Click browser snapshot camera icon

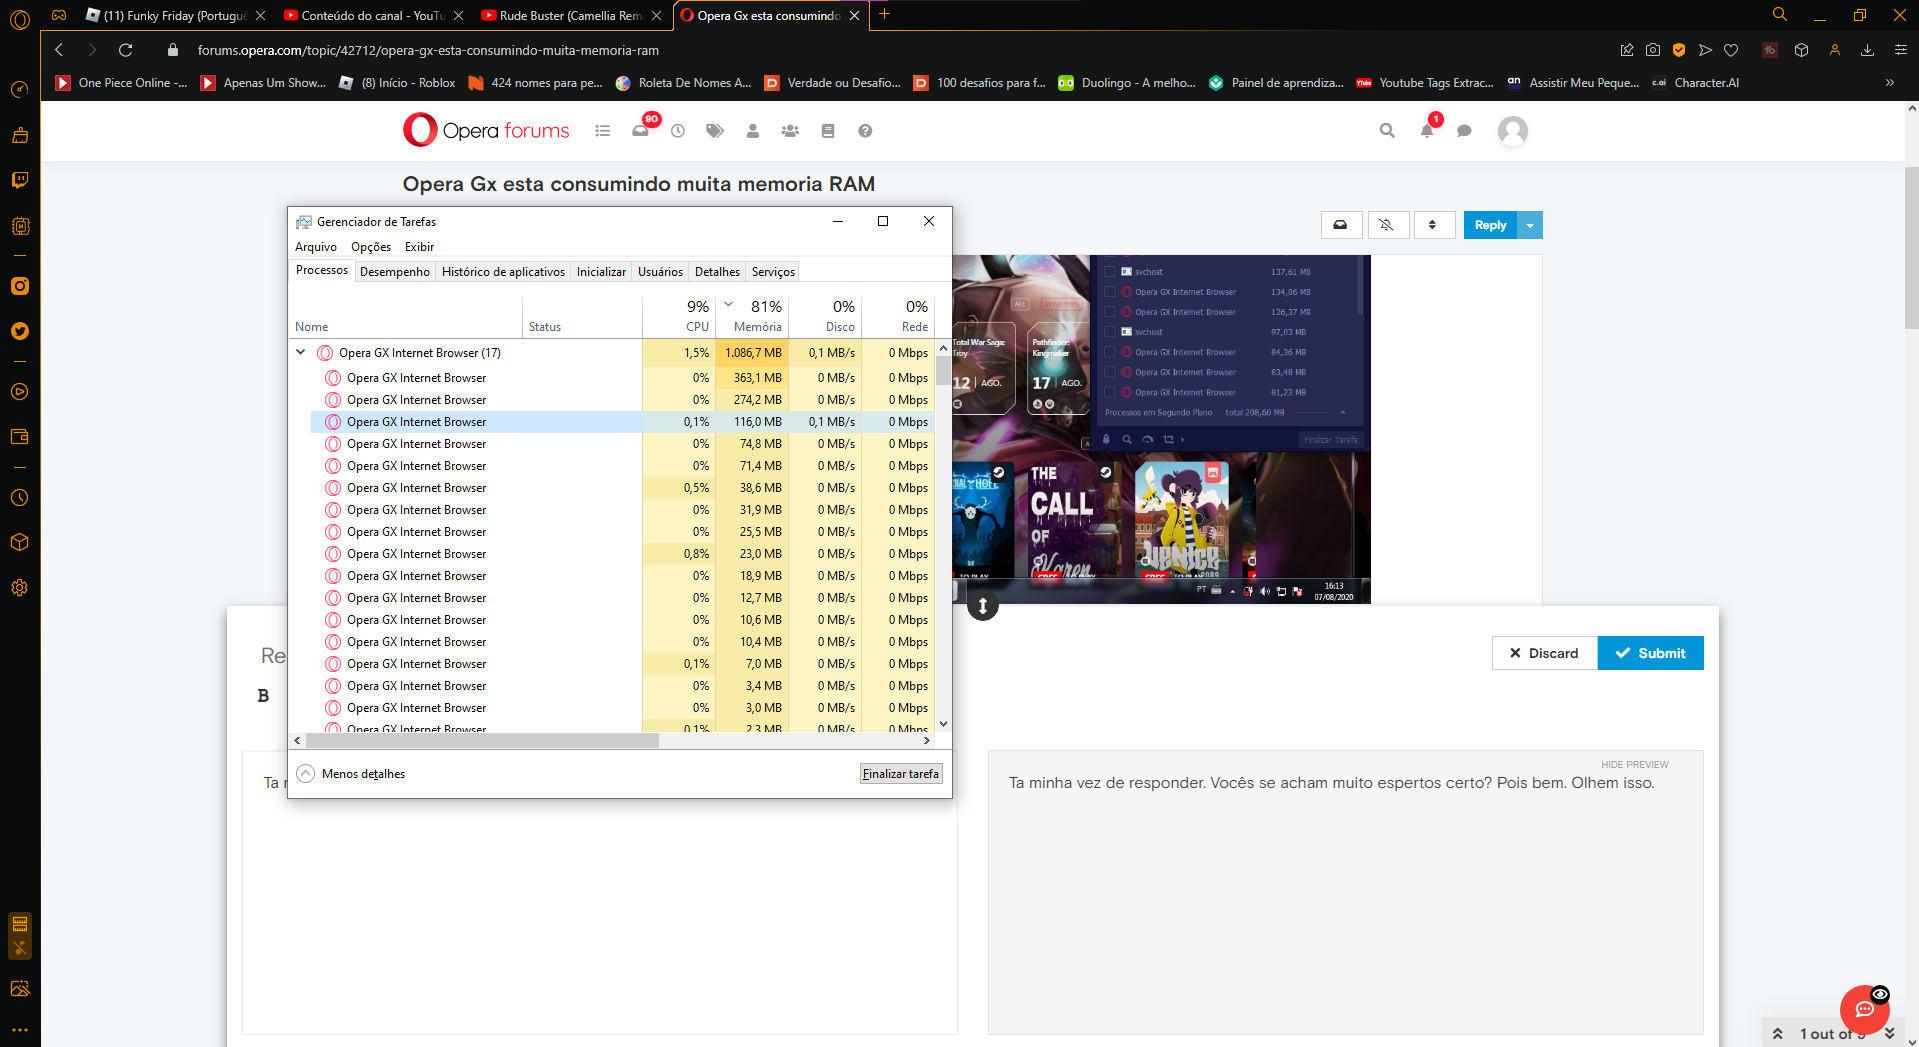coord(1653,50)
